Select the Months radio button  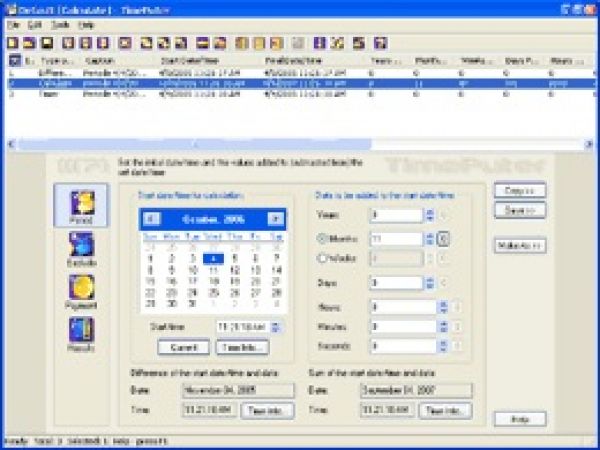(322, 239)
